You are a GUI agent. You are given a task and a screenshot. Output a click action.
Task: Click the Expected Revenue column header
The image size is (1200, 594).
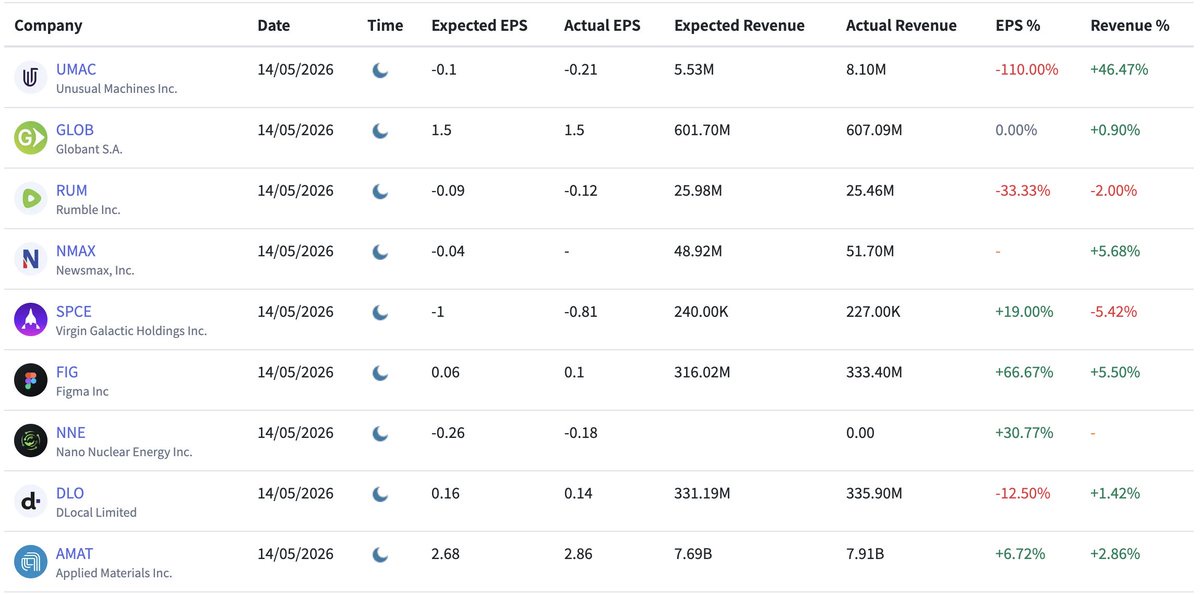click(x=740, y=26)
